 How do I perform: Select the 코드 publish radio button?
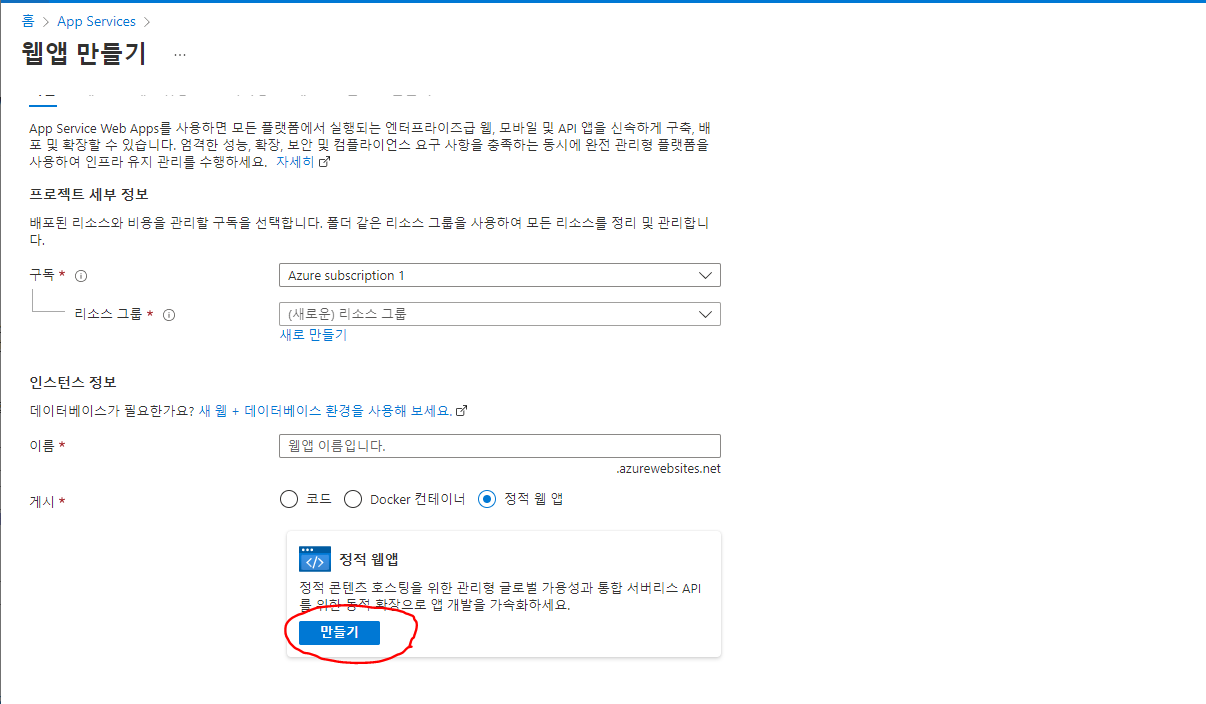coord(289,499)
